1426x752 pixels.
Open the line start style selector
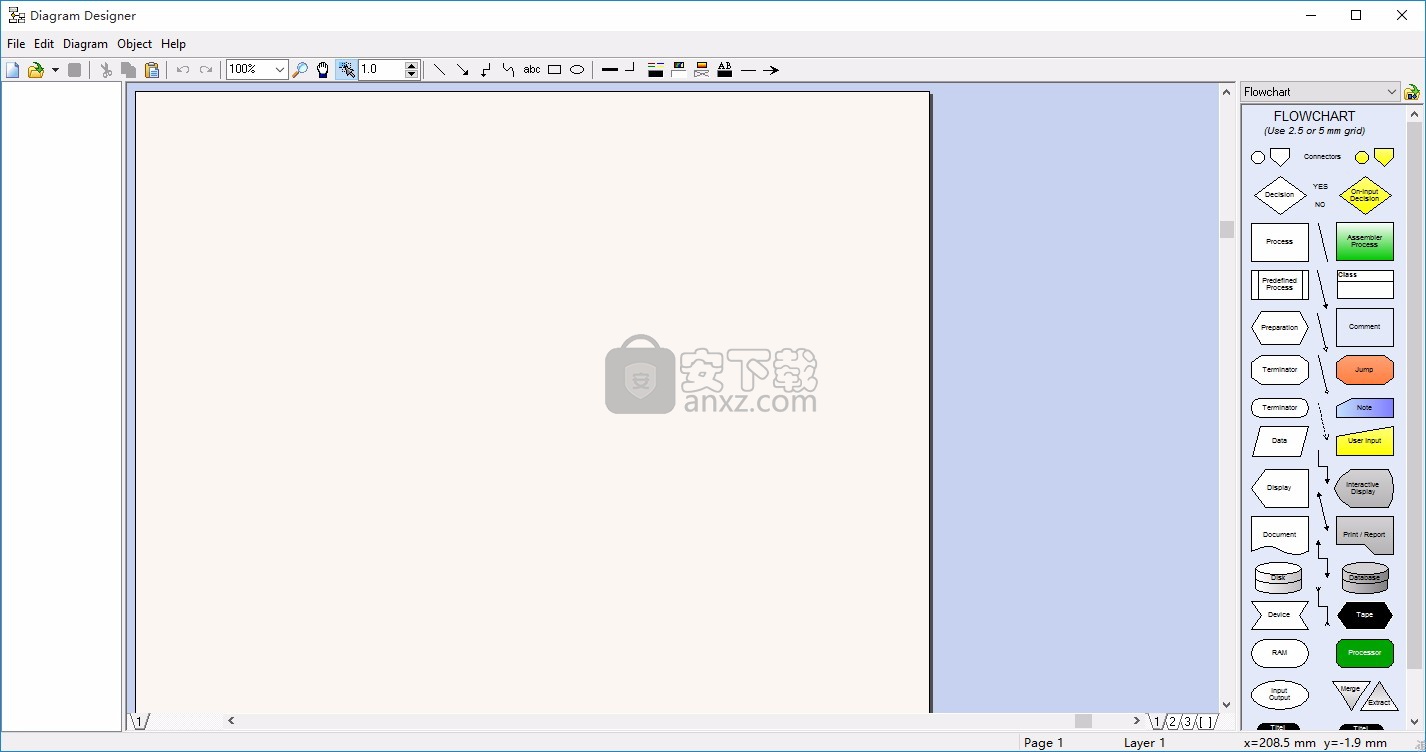click(x=748, y=70)
